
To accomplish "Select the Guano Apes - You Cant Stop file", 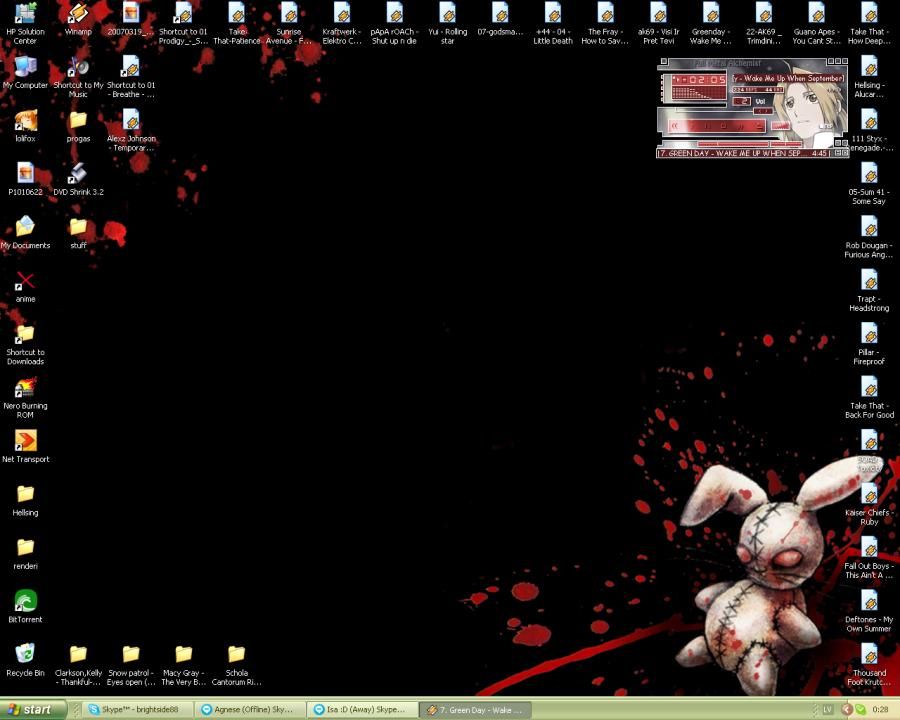I will pyautogui.click(x=816, y=23).
